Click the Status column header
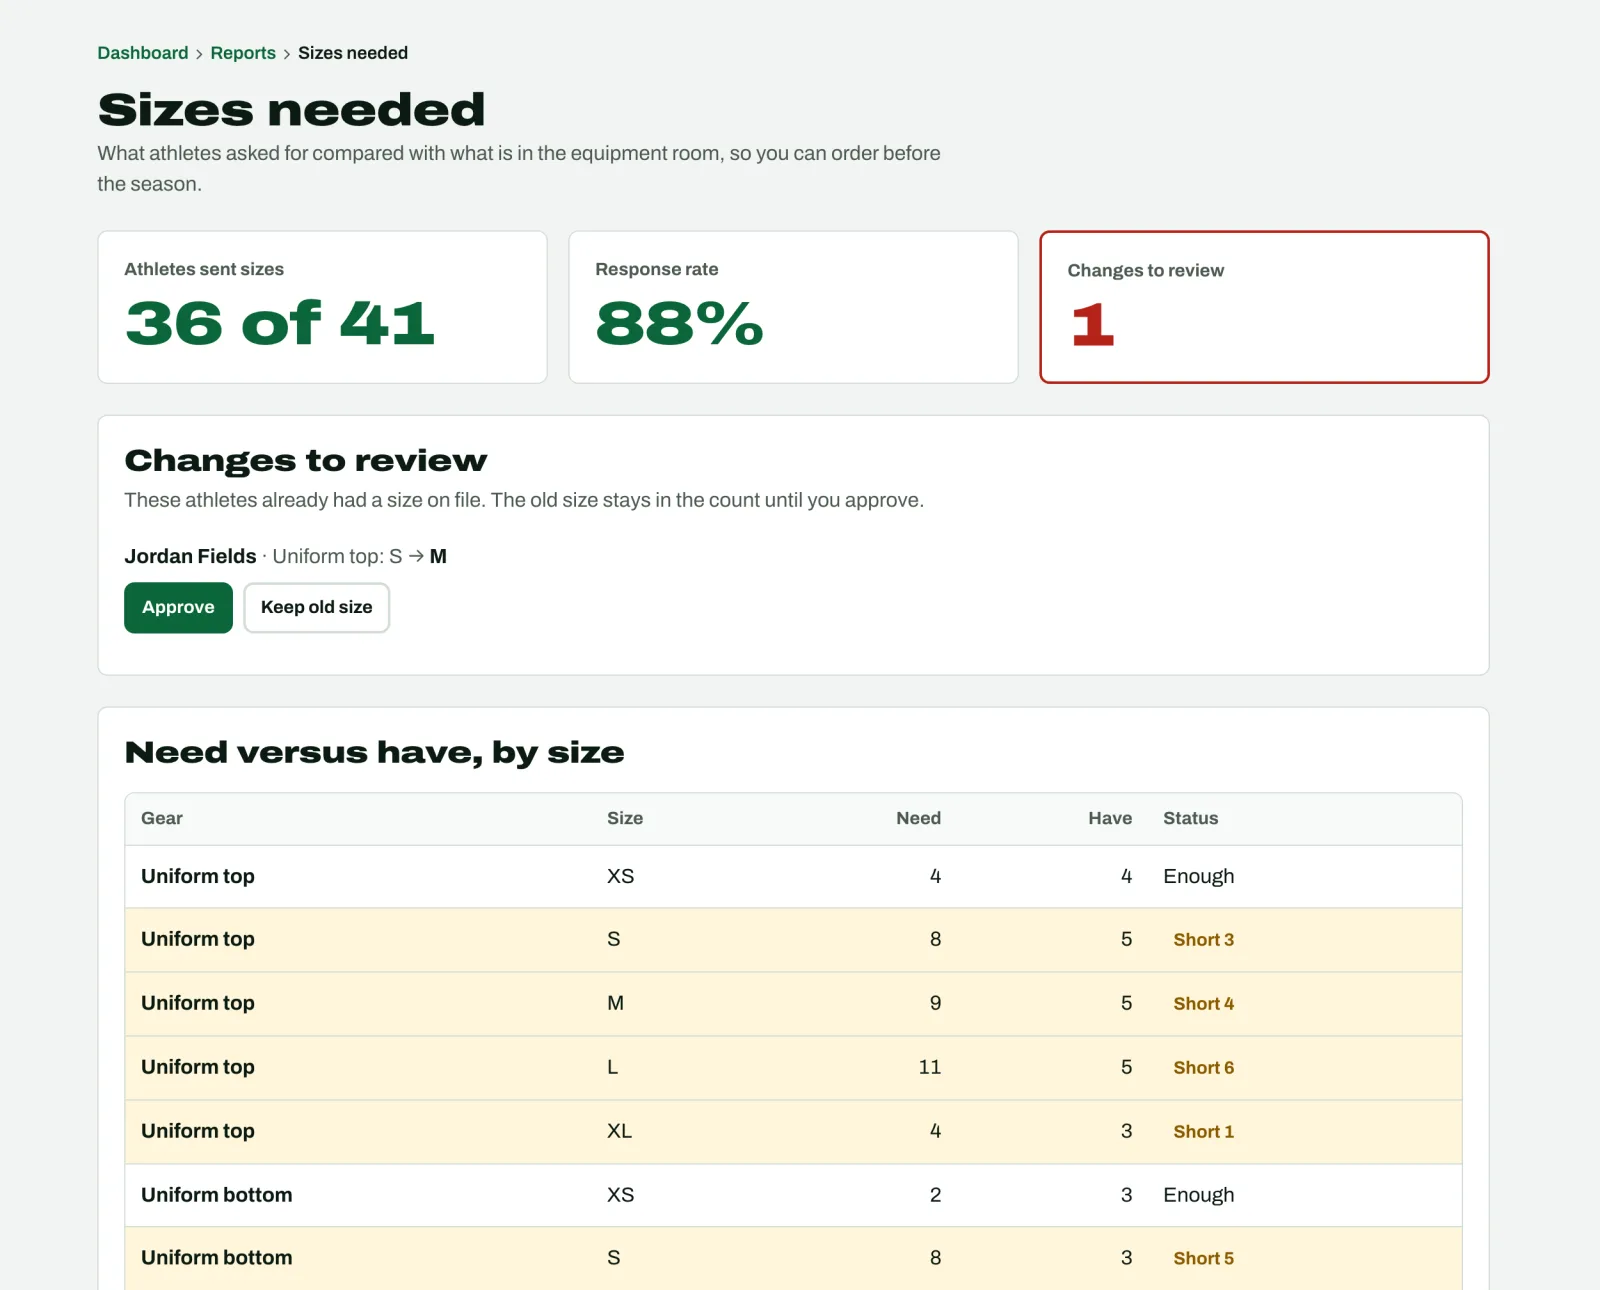Screen dimensions: 1600x1290 coord(1190,818)
